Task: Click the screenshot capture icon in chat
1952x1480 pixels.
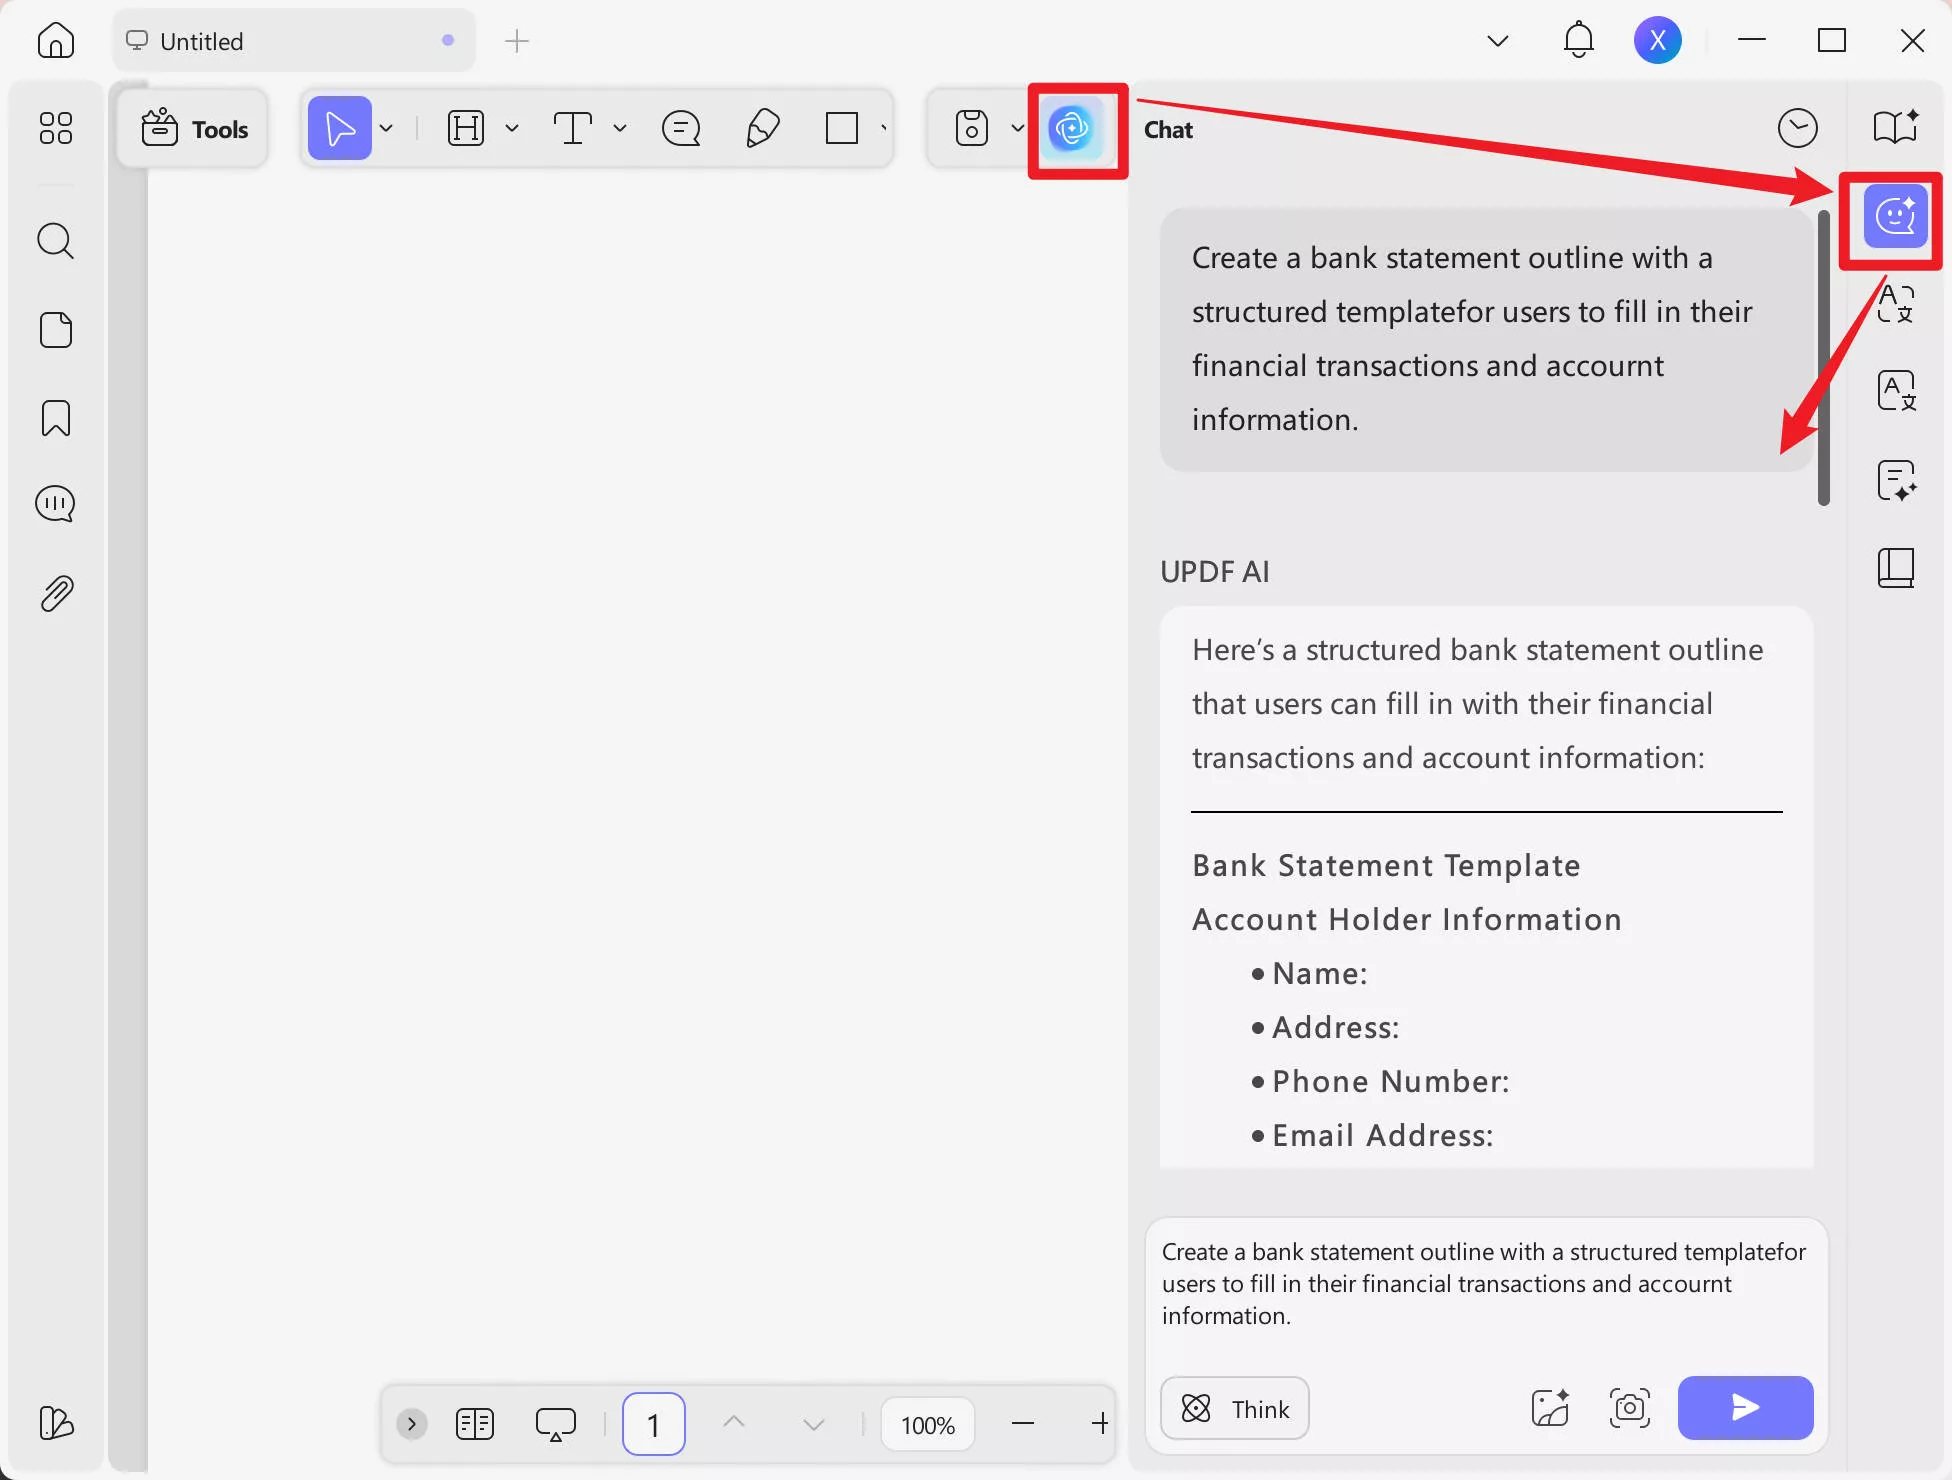Action: (x=1629, y=1408)
